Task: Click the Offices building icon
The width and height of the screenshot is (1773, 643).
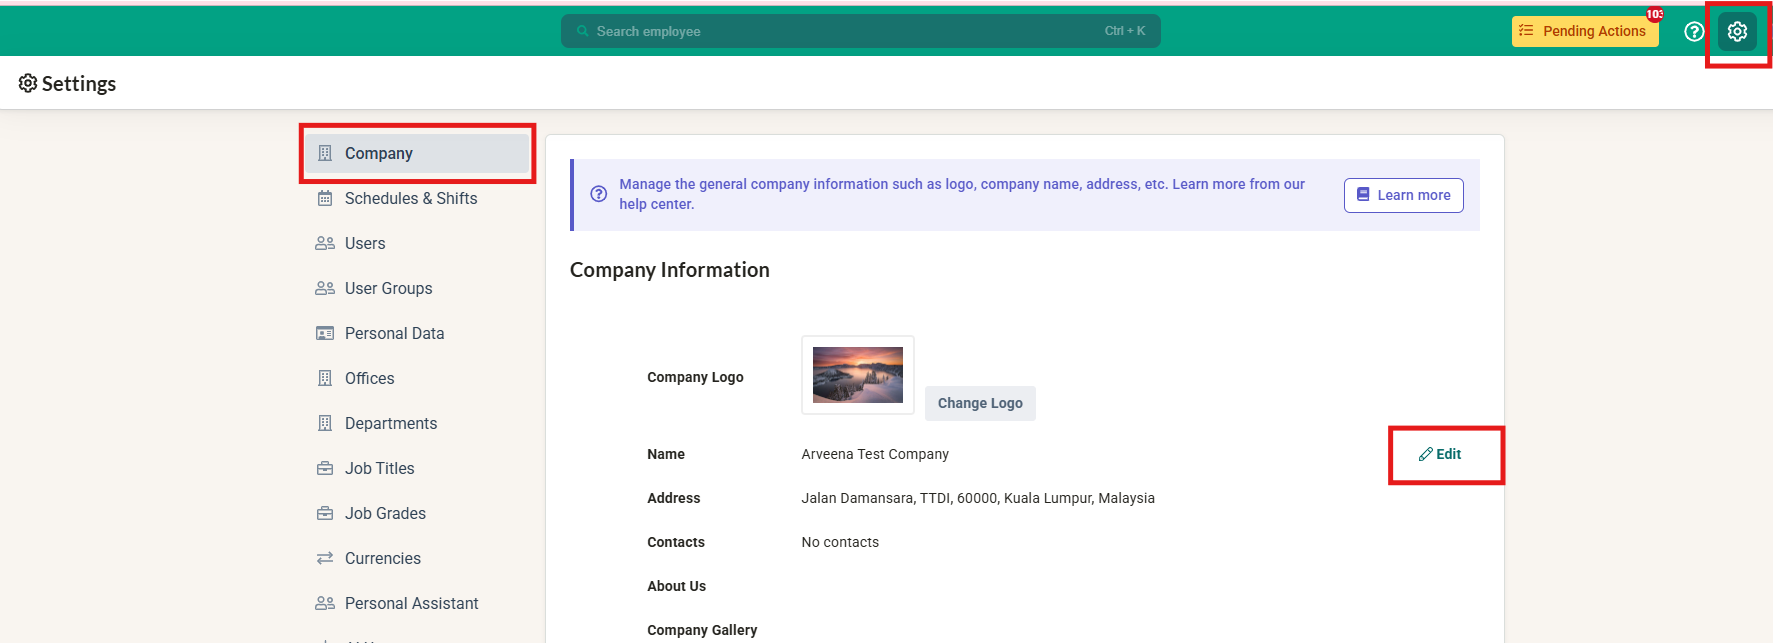Action: click(325, 378)
